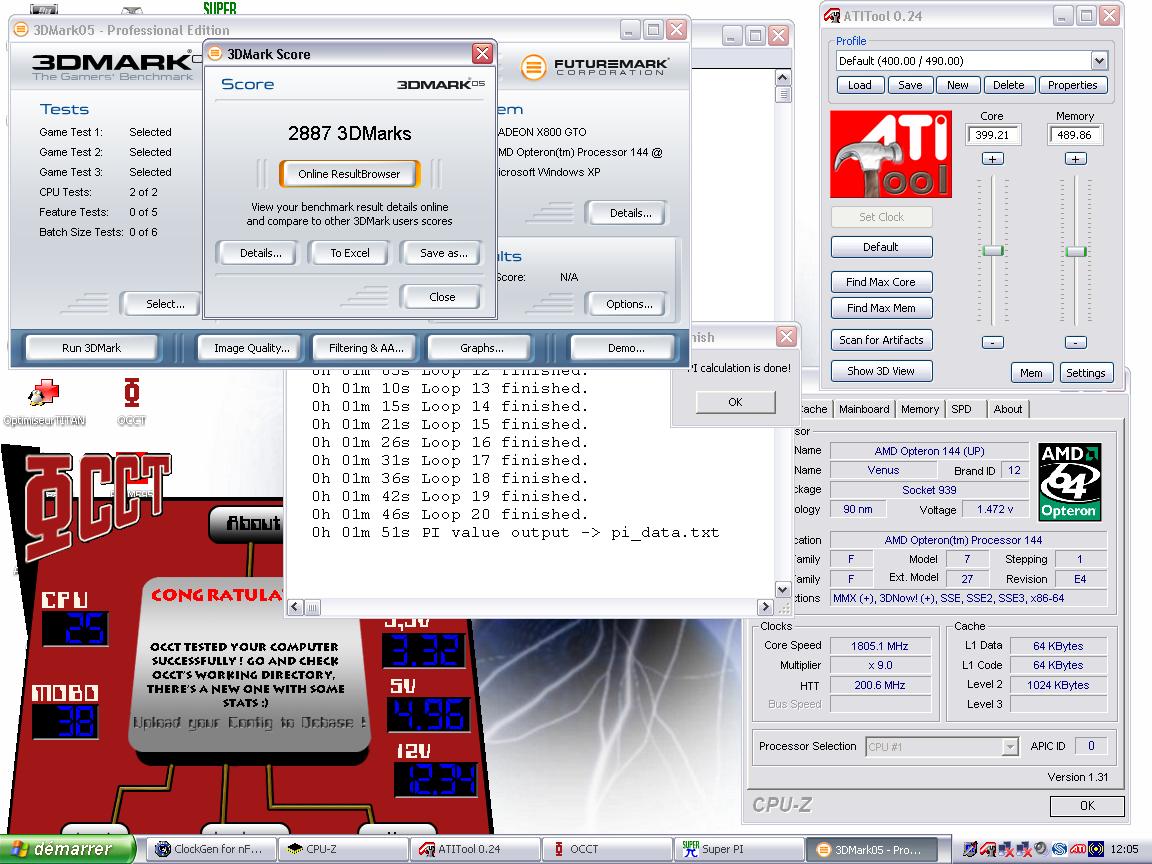
Task: Click the AMD Opteron 64 logo
Action: coord(1069,482)
